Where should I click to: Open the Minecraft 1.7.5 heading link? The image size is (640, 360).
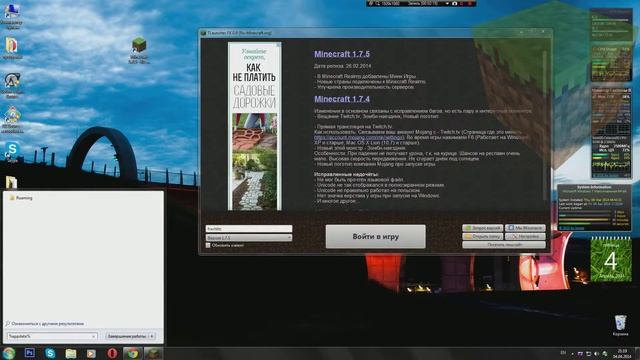point(342,54)
